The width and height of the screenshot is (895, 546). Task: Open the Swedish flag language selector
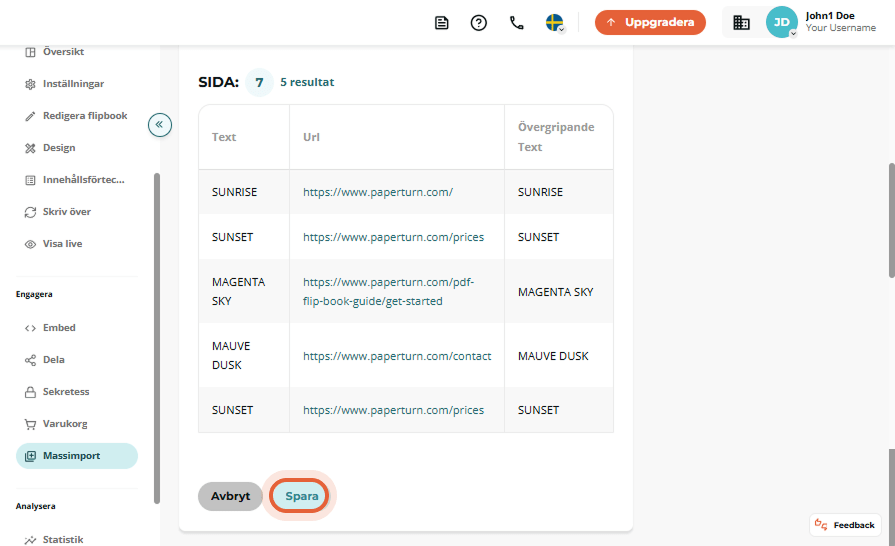pos(555,23)
